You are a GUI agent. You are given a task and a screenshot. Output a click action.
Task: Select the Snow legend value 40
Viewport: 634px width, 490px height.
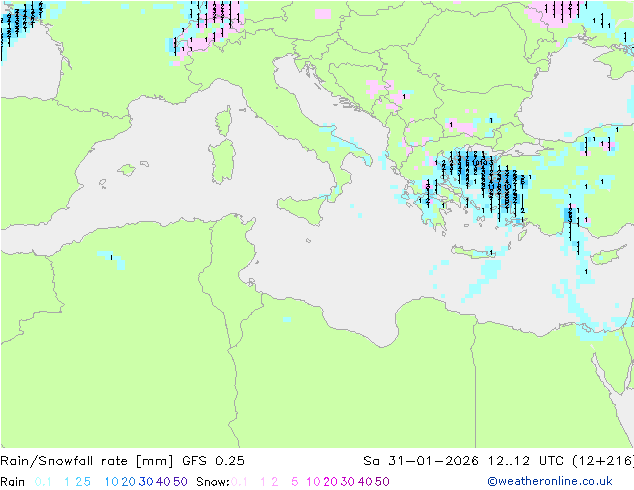(x=365, y=482)
